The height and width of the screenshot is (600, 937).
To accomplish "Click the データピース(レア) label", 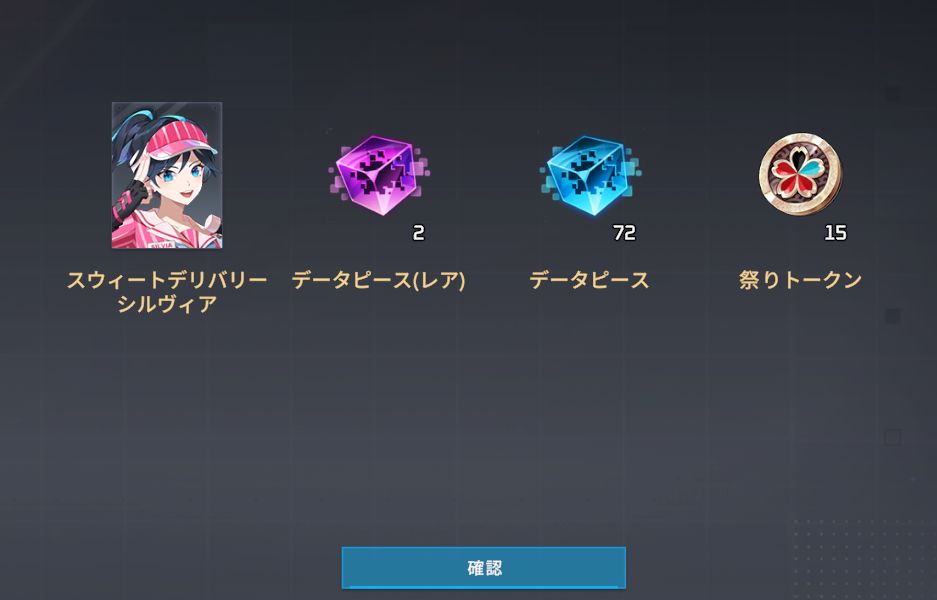I will [378, 280].
